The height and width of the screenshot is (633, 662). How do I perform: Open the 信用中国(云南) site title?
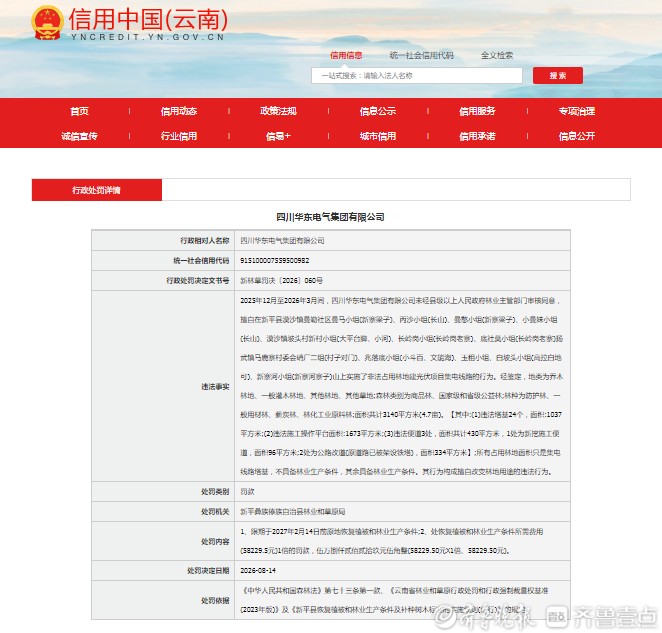pyautogui.click(x=148, y=19)
